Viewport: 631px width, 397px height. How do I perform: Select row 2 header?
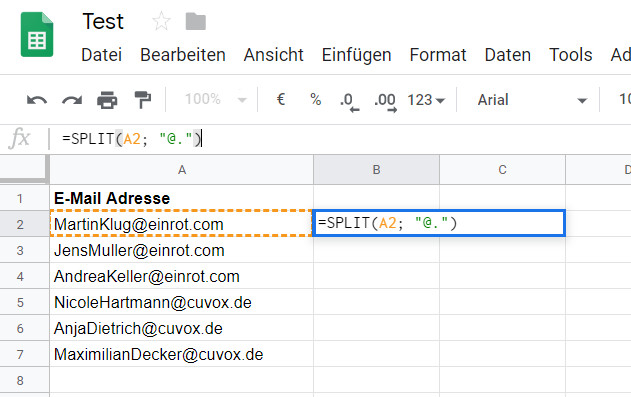(25, 224)
